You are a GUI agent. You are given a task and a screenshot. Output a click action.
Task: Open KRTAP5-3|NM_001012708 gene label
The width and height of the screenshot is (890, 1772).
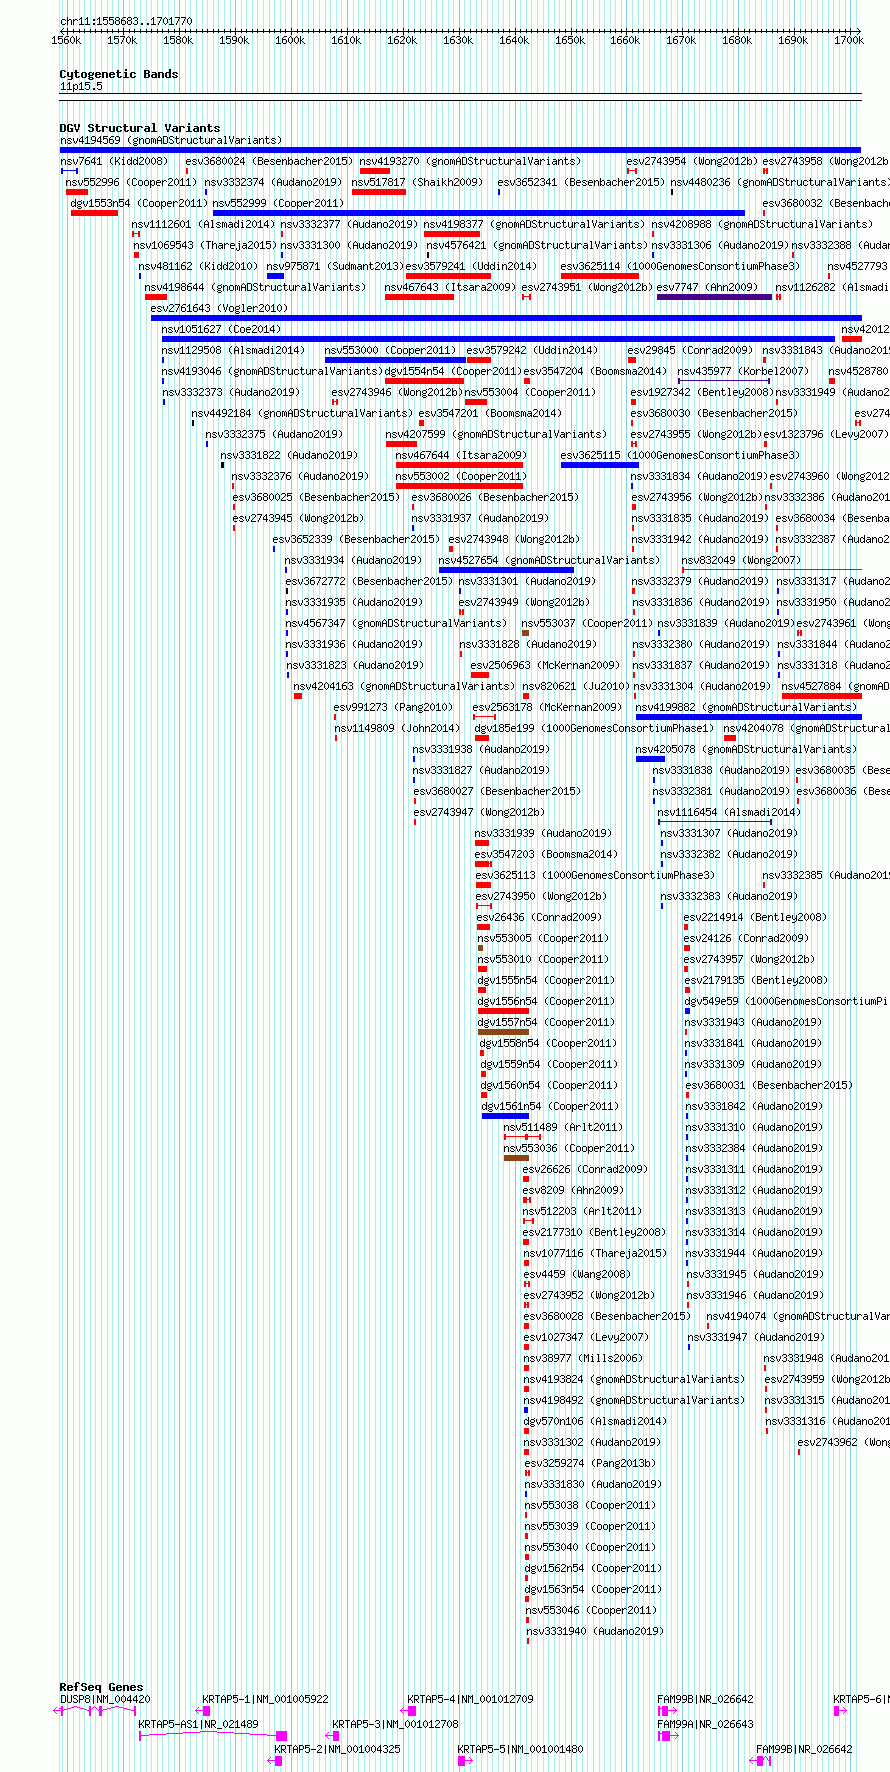point(395,1724)
